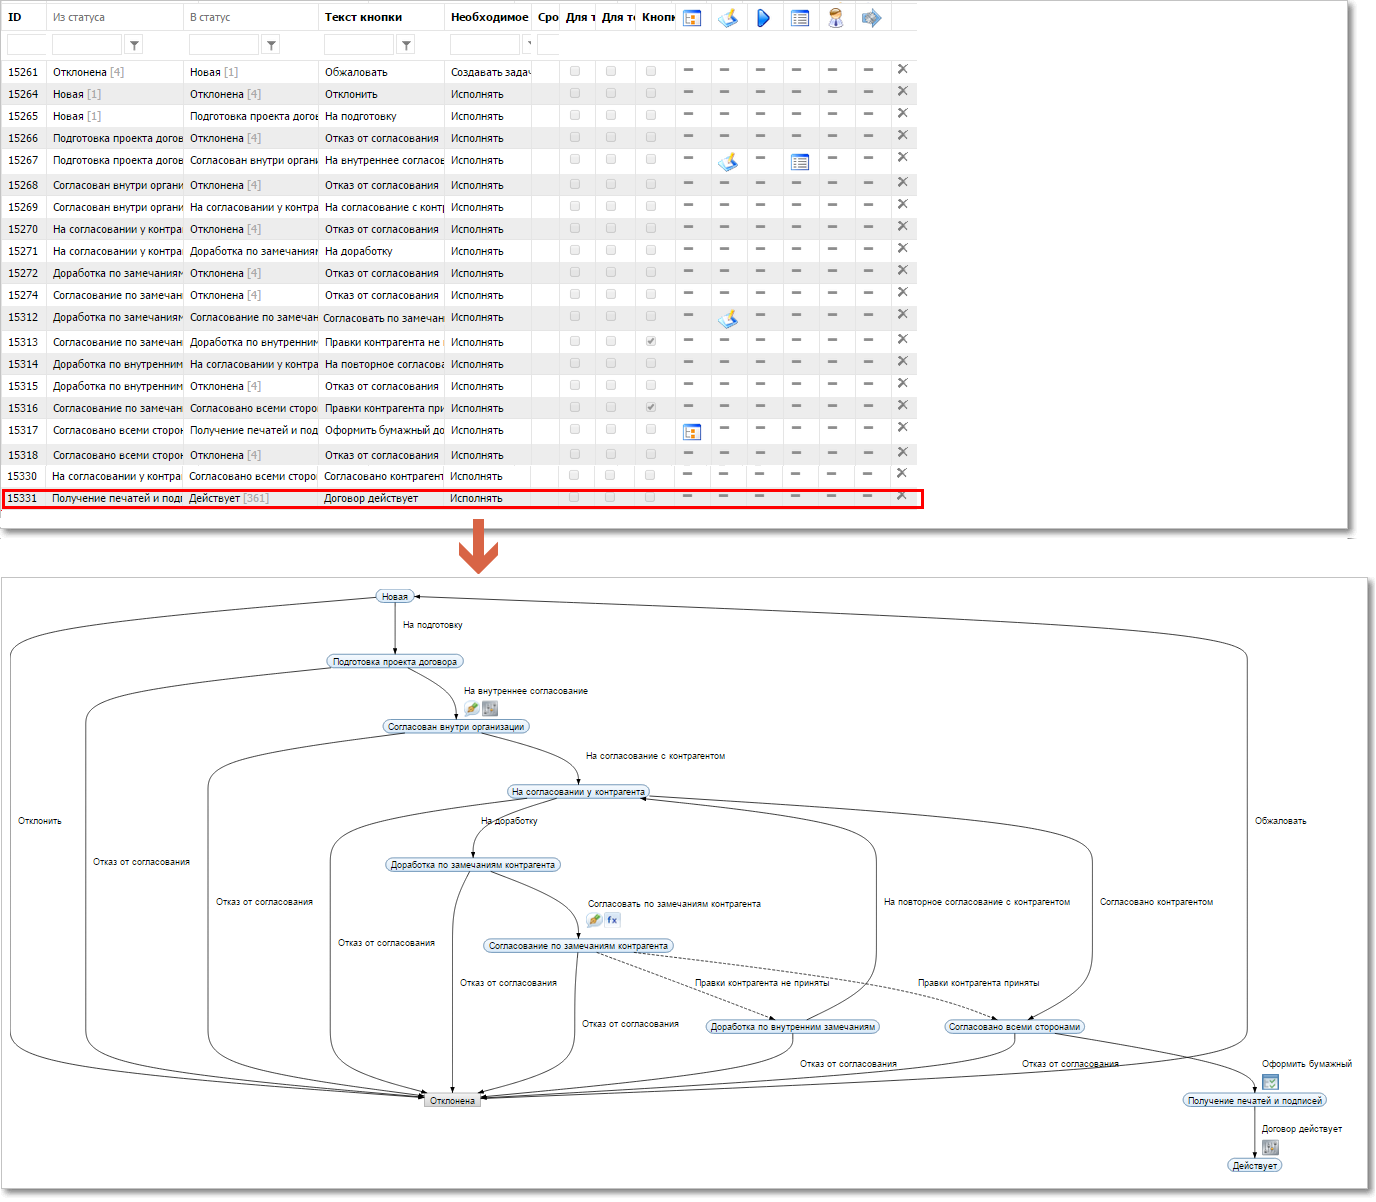The width and height of the screenshot is (1376, 1202).
Task: Tick the first checkbox in row 15264
Action: pyautogui.click(x=575, y=93)
